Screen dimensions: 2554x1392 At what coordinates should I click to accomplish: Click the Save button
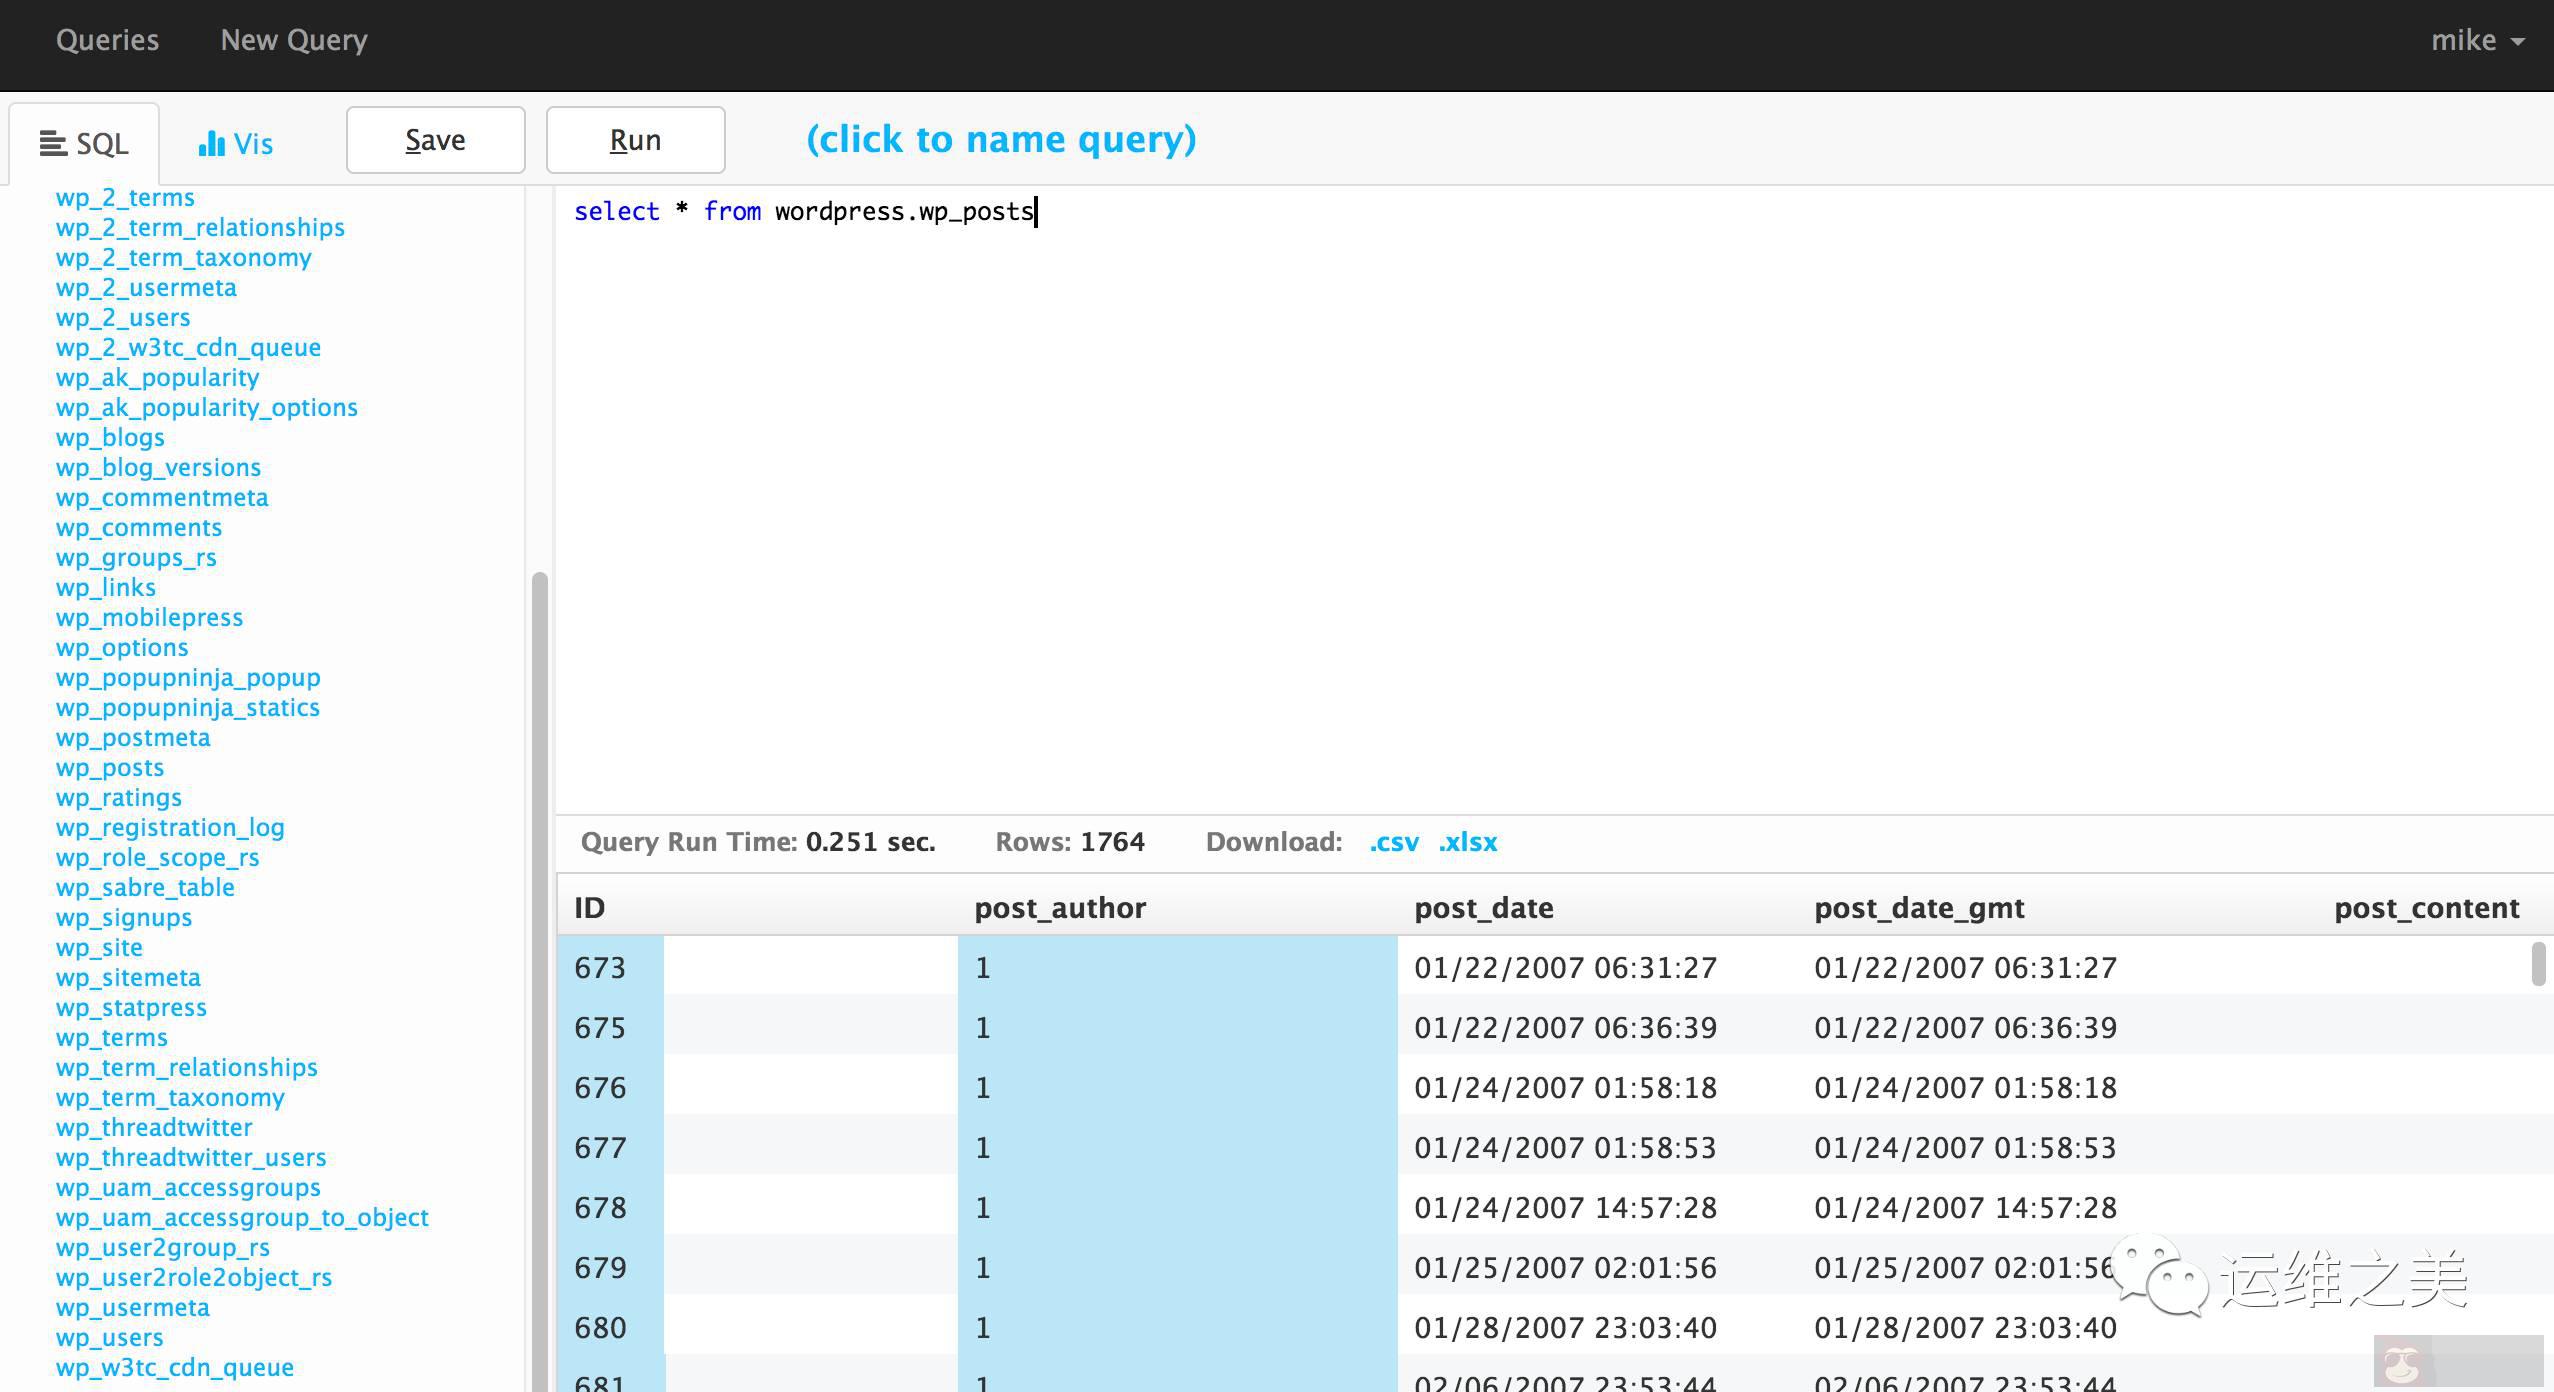(435, 140)
